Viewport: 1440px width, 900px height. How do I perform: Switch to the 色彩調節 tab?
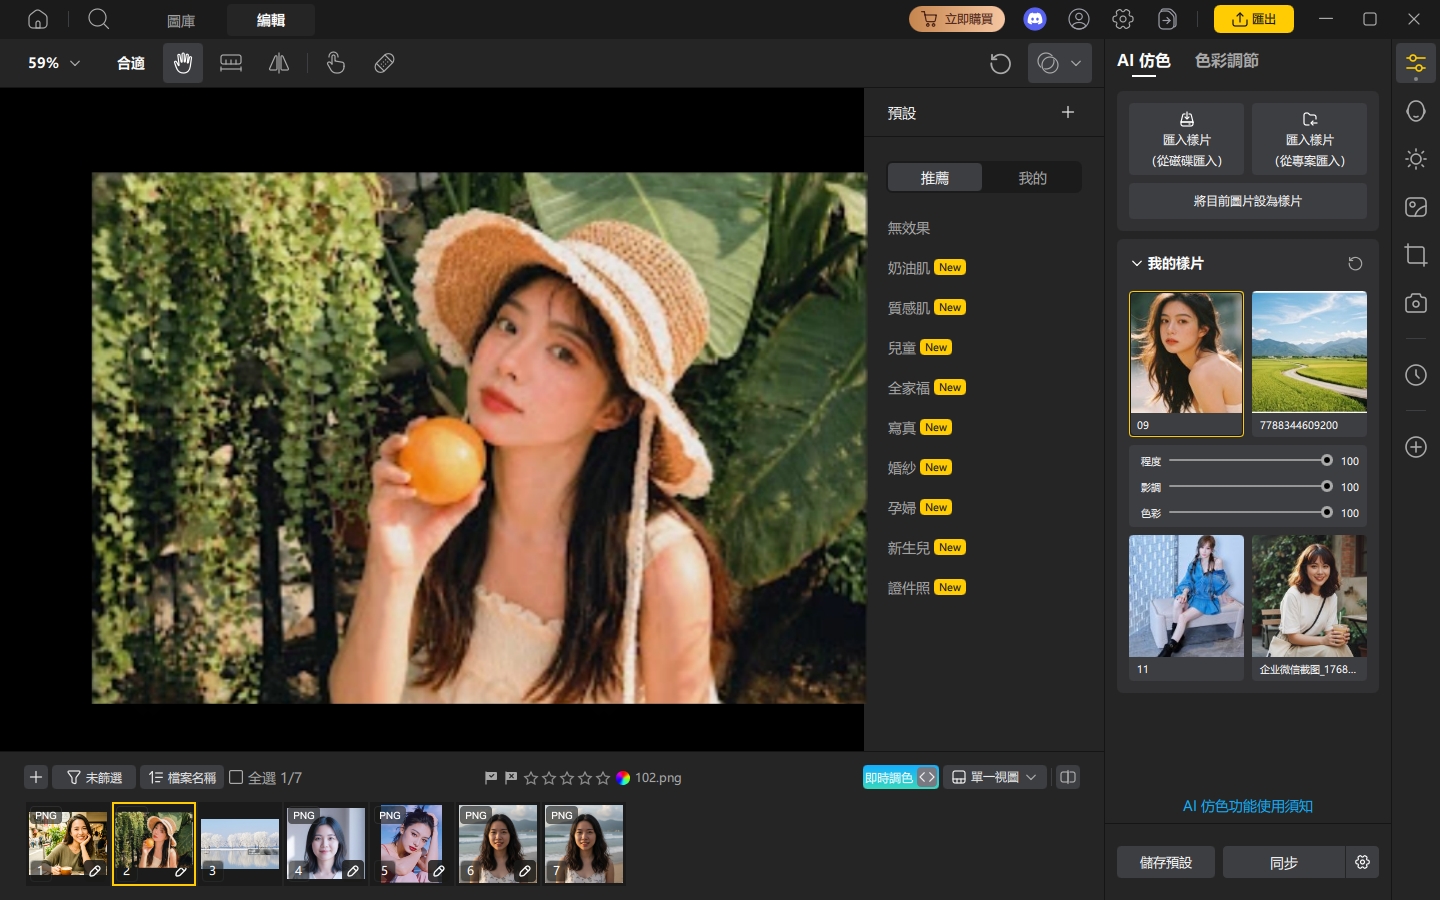(1227, 61)
